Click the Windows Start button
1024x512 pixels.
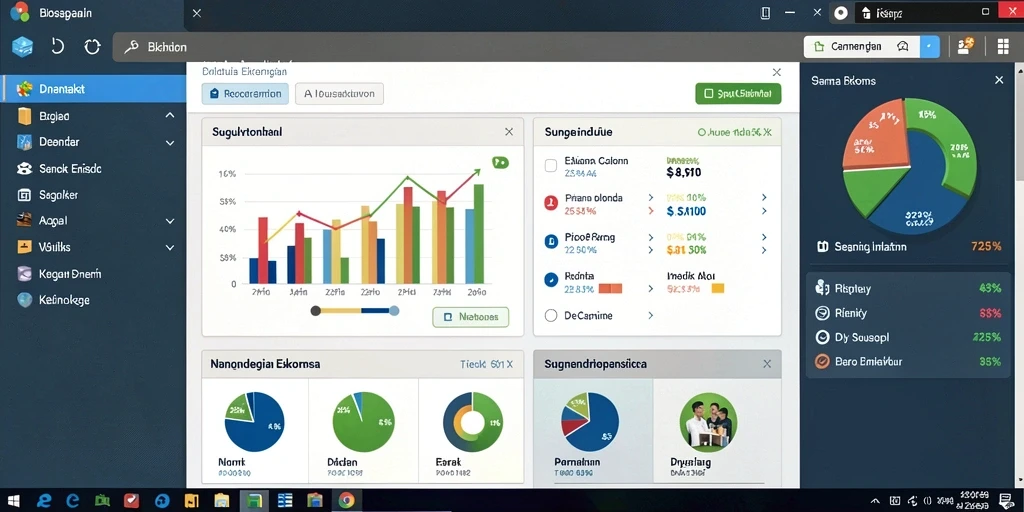14,500
